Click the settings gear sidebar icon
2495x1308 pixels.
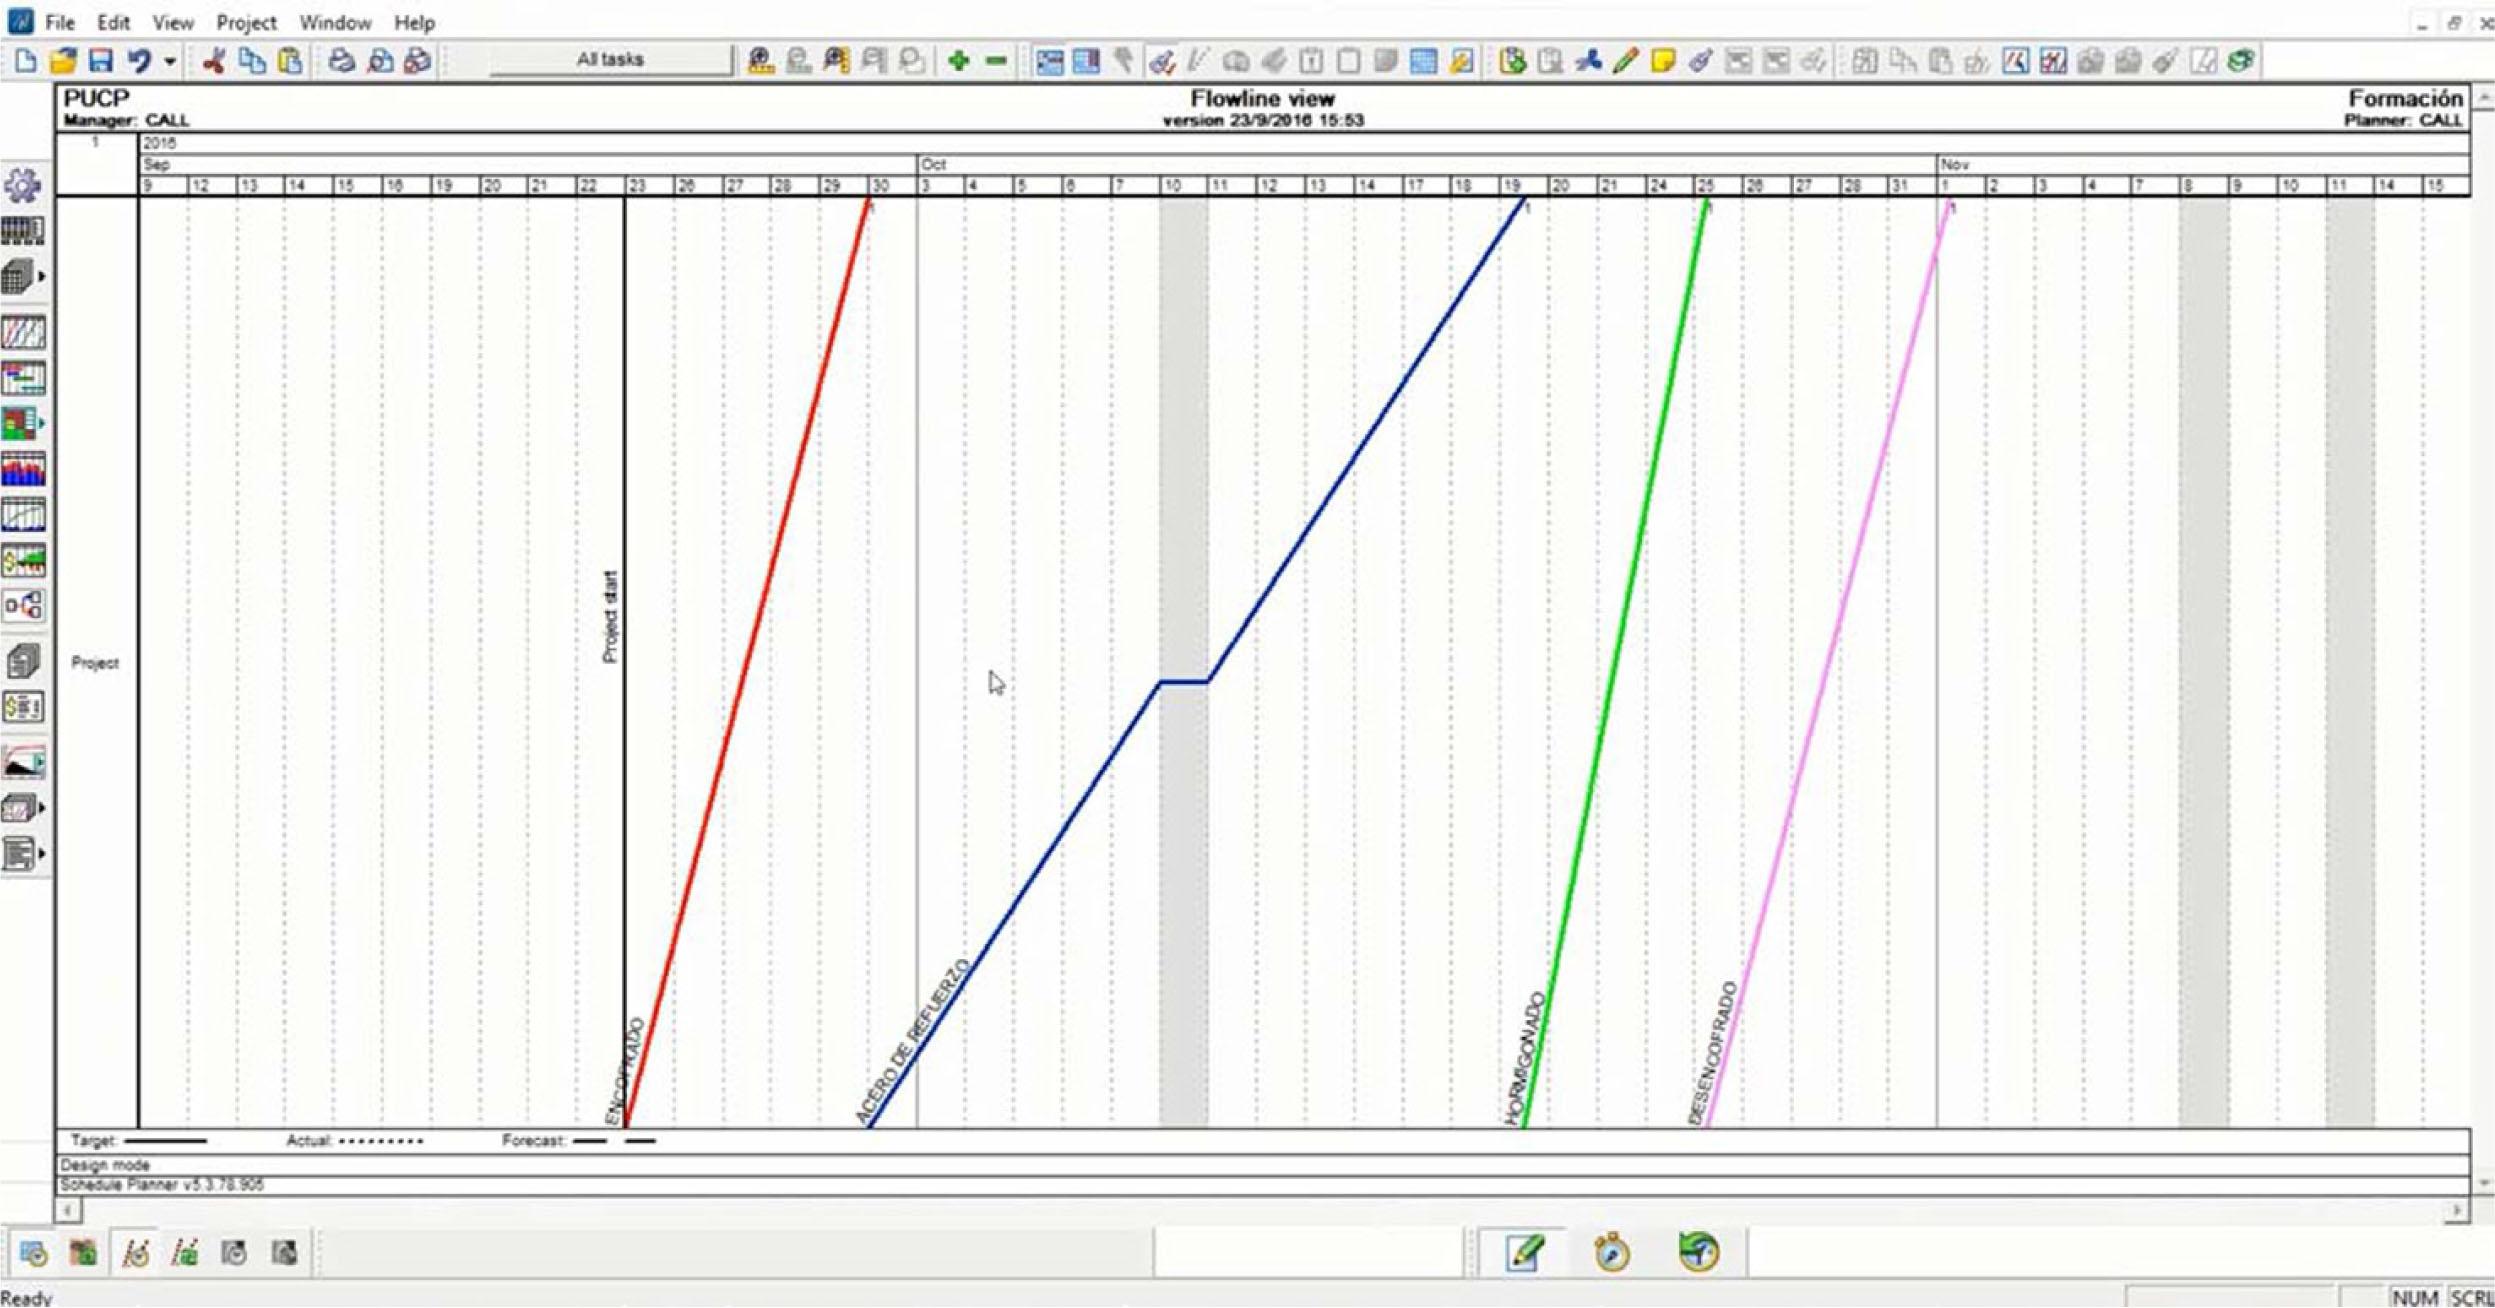point(24,185)
